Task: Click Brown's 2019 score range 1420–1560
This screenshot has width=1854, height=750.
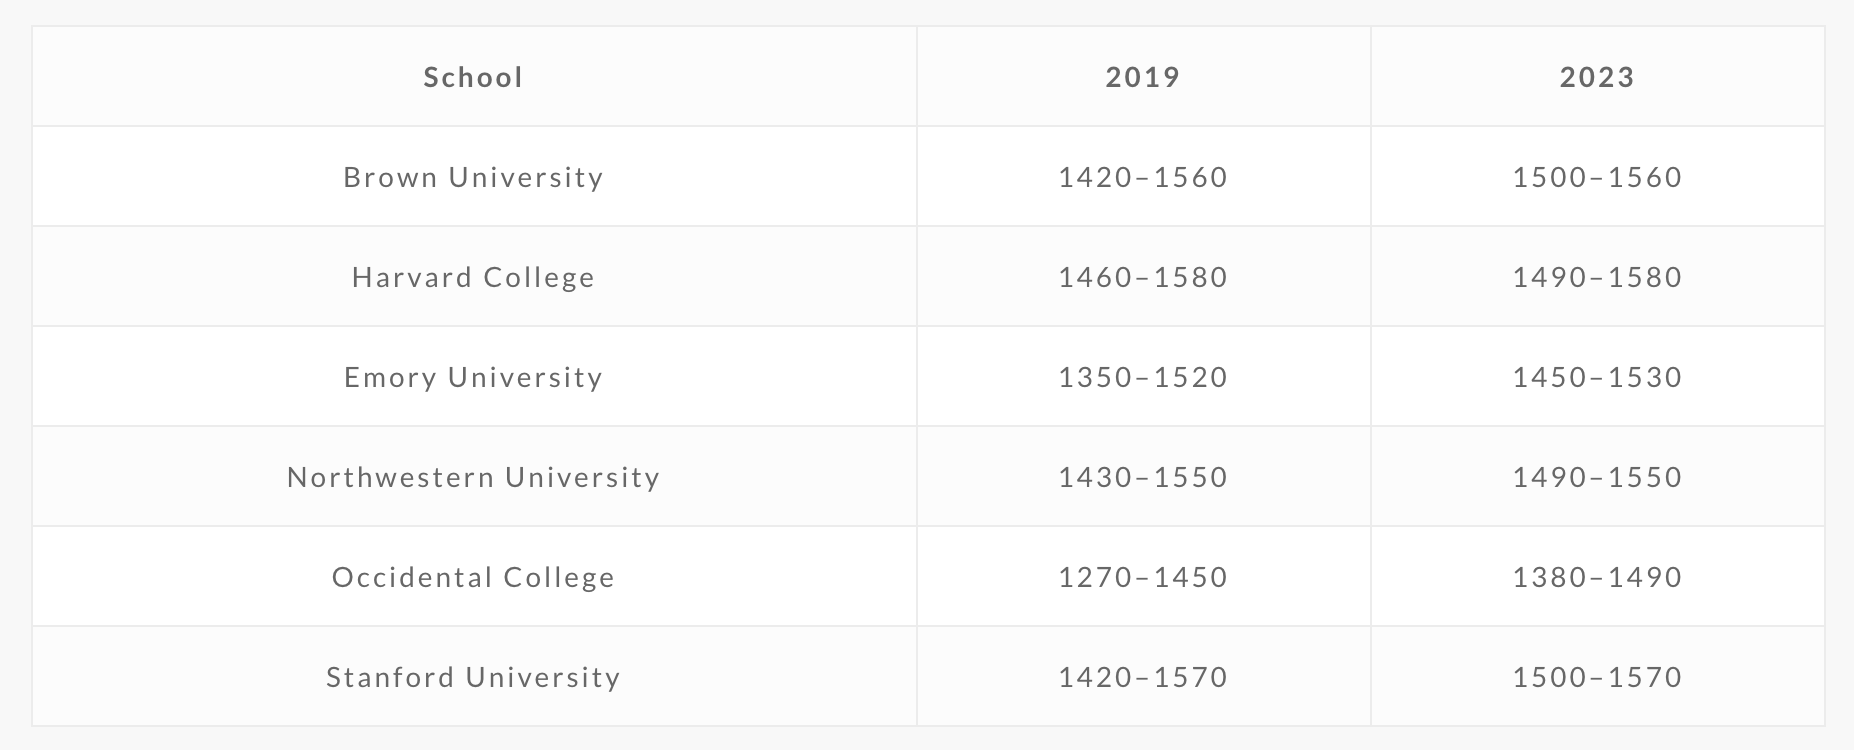Action: click(1143, 177)
